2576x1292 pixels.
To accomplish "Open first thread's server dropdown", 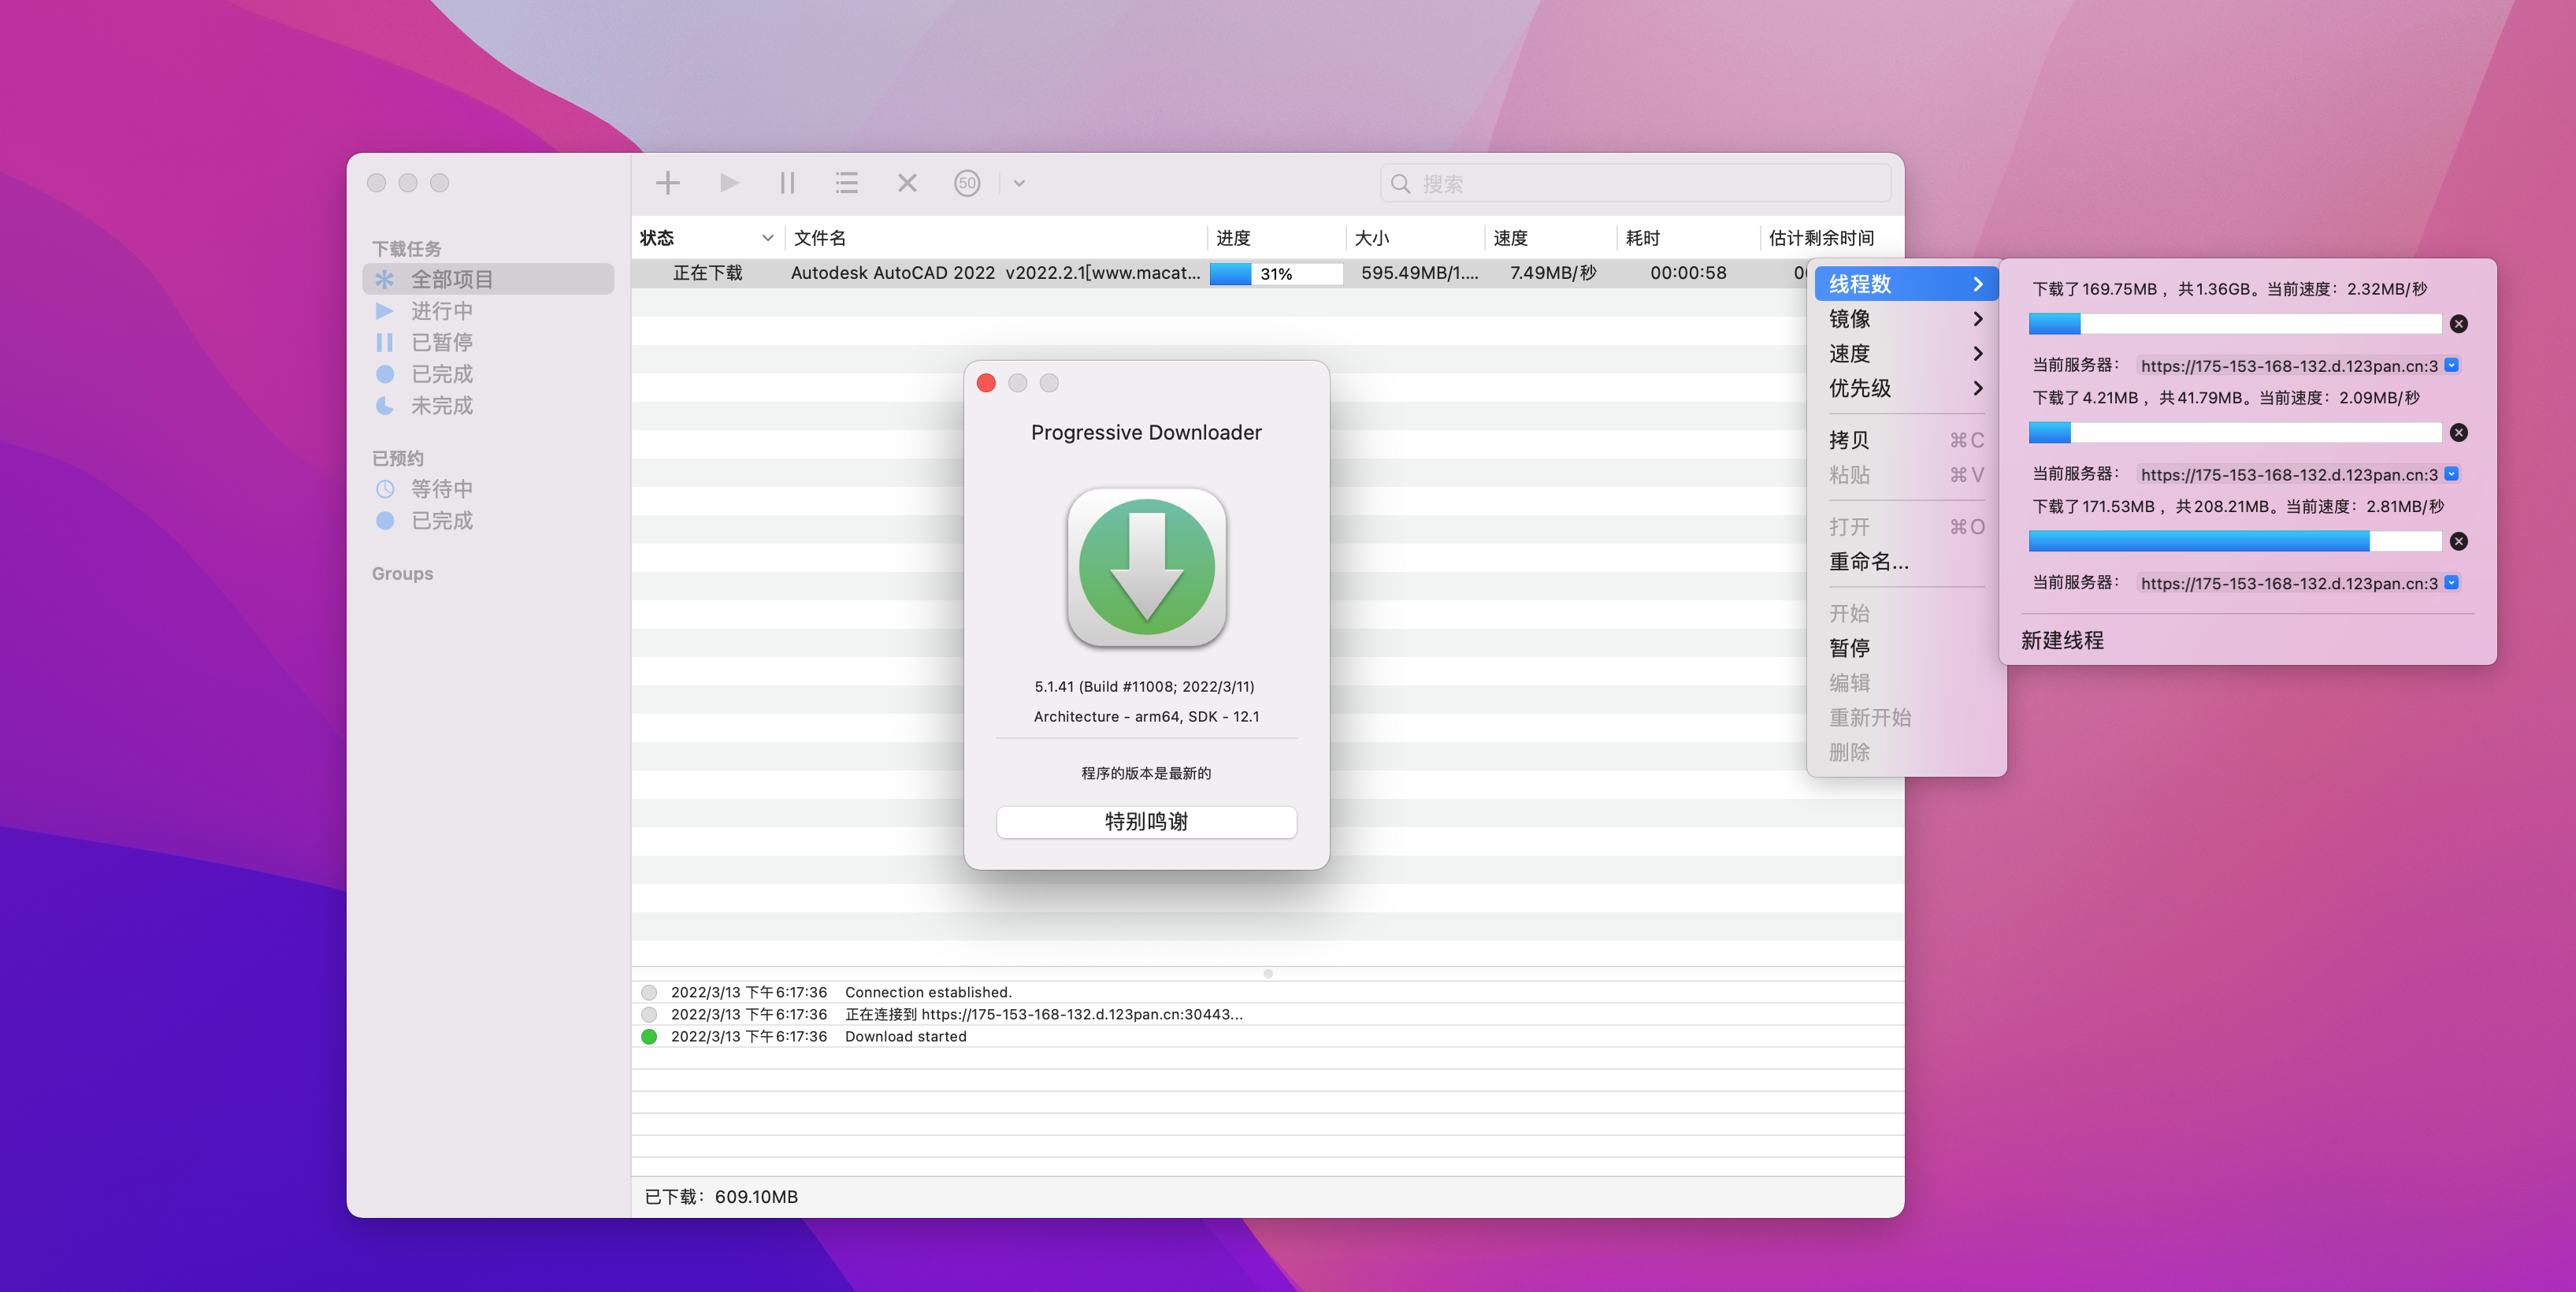I will pyautogui.click(x=2452, y=366).
